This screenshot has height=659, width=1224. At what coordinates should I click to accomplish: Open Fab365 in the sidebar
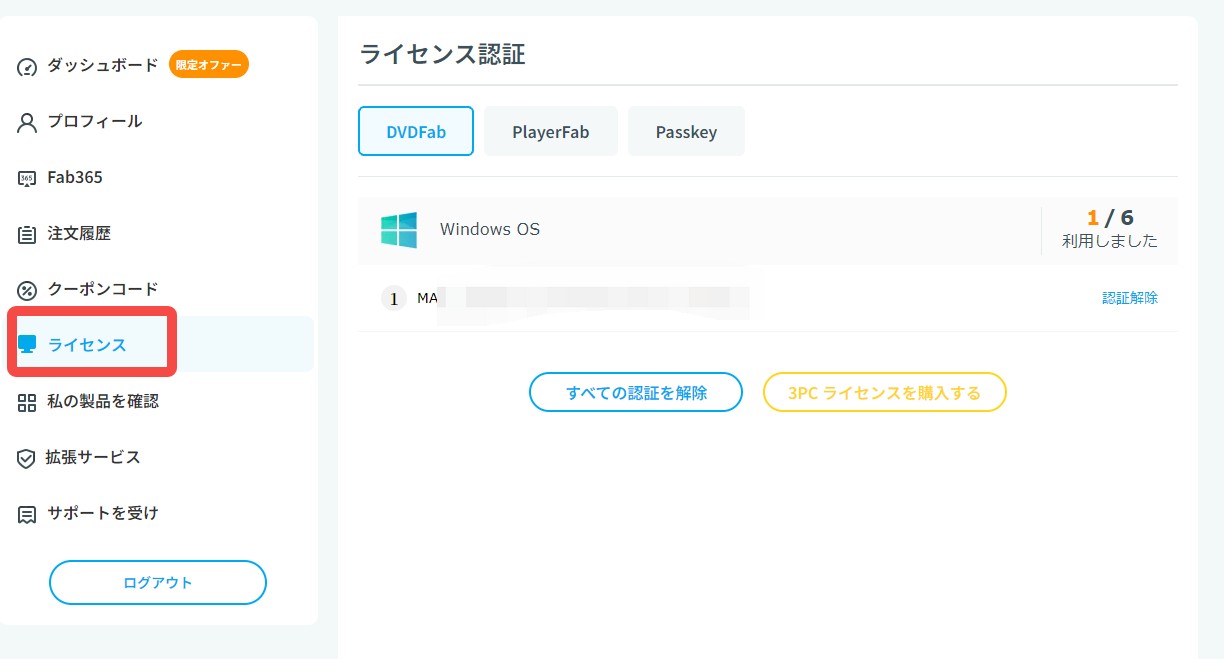pos(75,177)
